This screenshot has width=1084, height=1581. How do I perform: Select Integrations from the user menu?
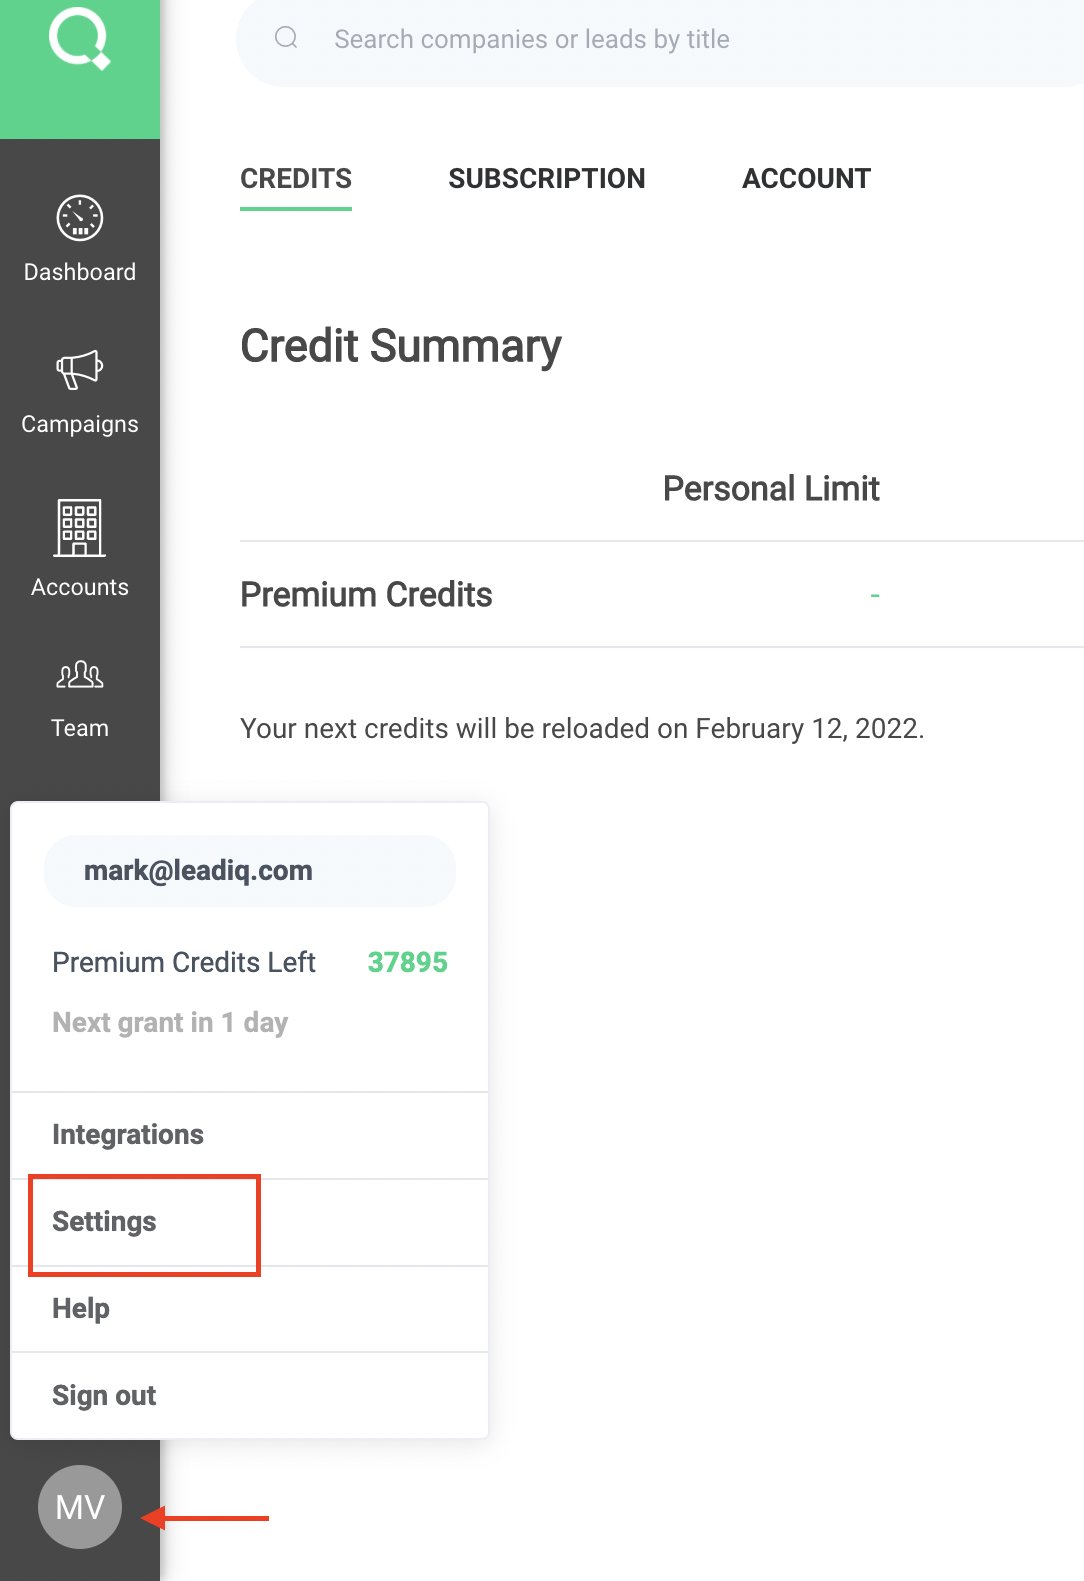pos(128,1135)
